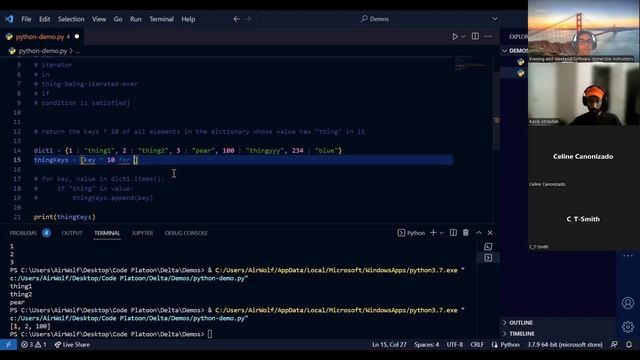Open the Selection menu

71,19
